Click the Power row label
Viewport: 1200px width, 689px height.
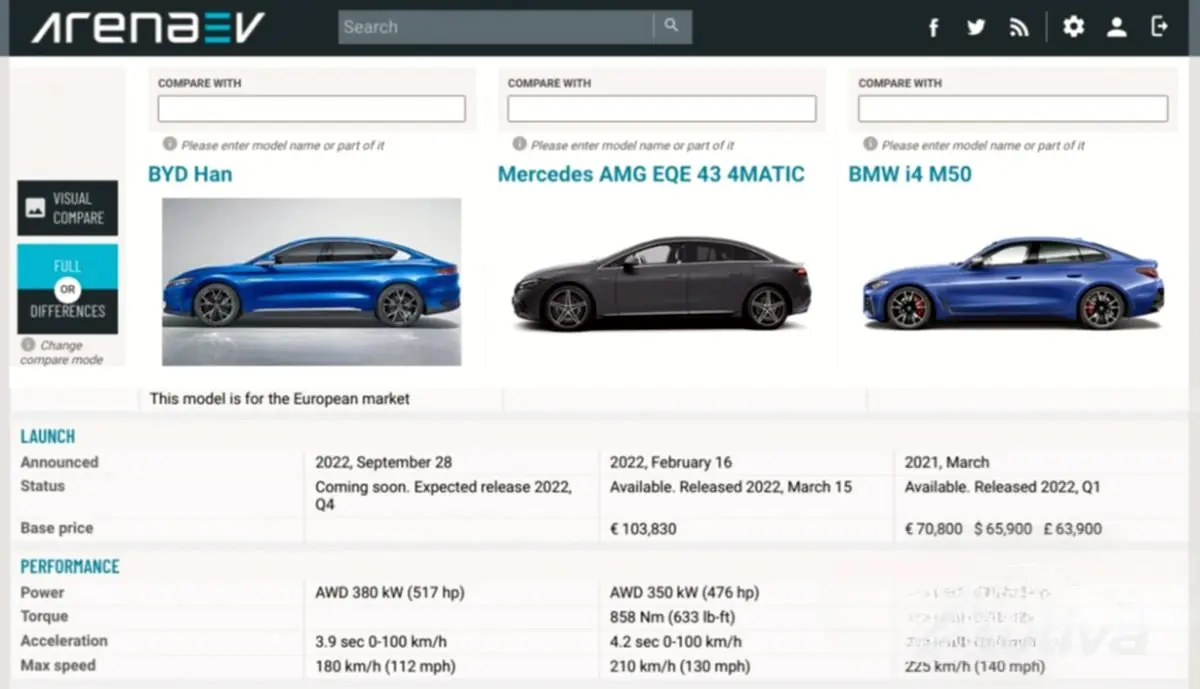click(x=43, y=592)
